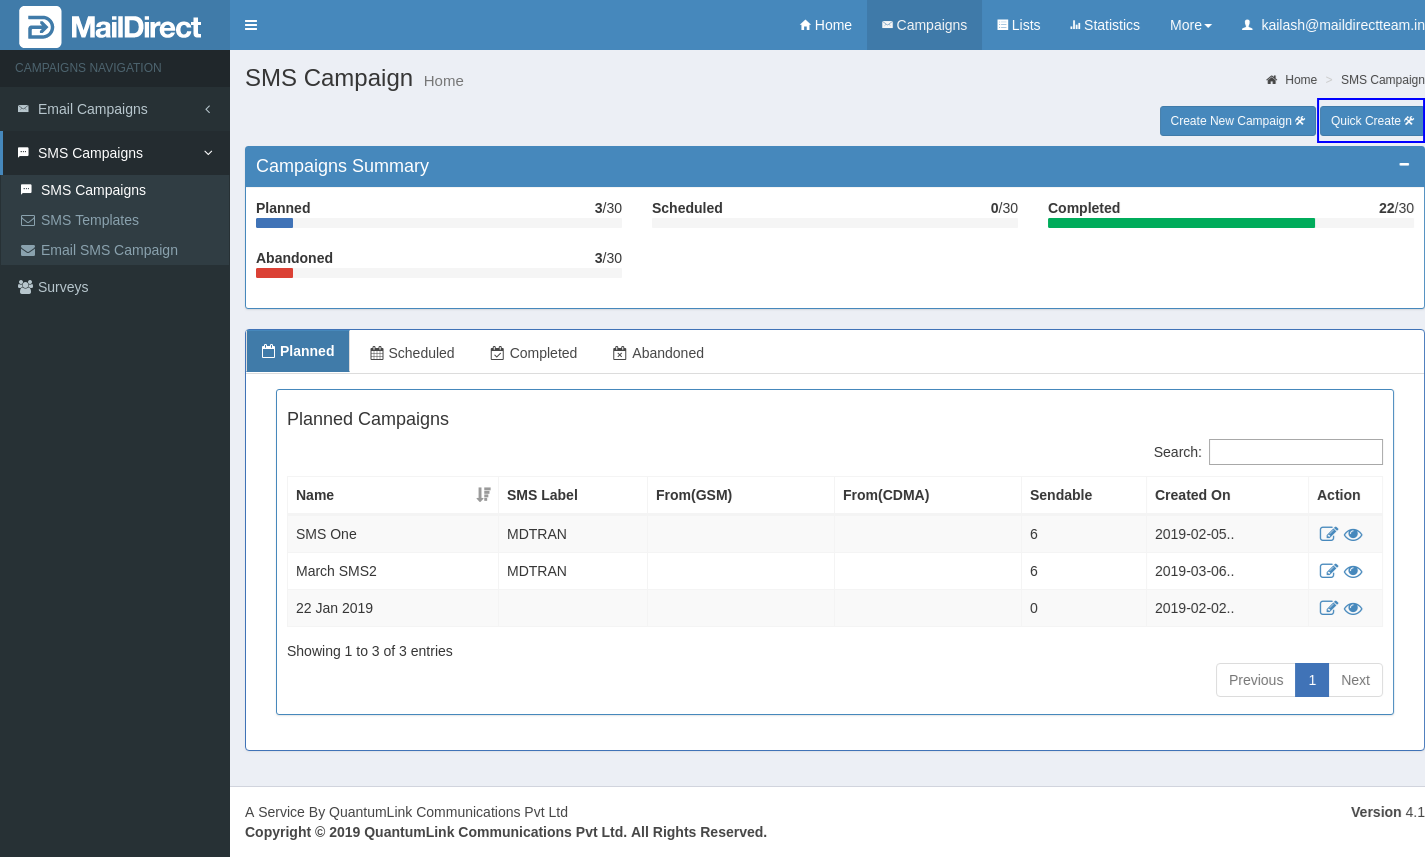View 22 Jan 2019 campaign eye icon

coord(1353,608)
